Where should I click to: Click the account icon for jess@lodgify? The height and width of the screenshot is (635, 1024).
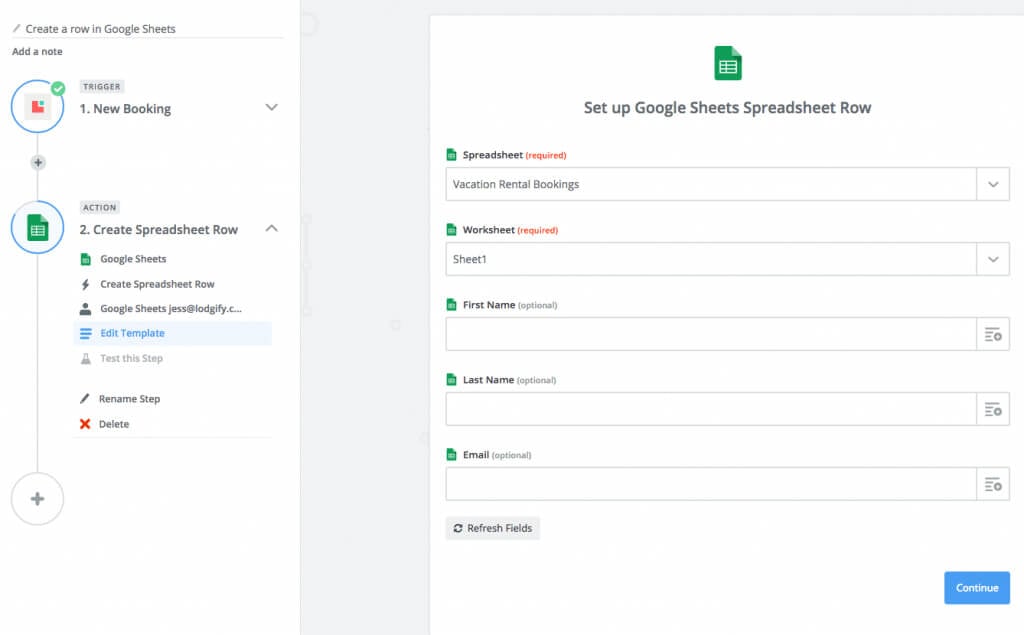(88, 308)
